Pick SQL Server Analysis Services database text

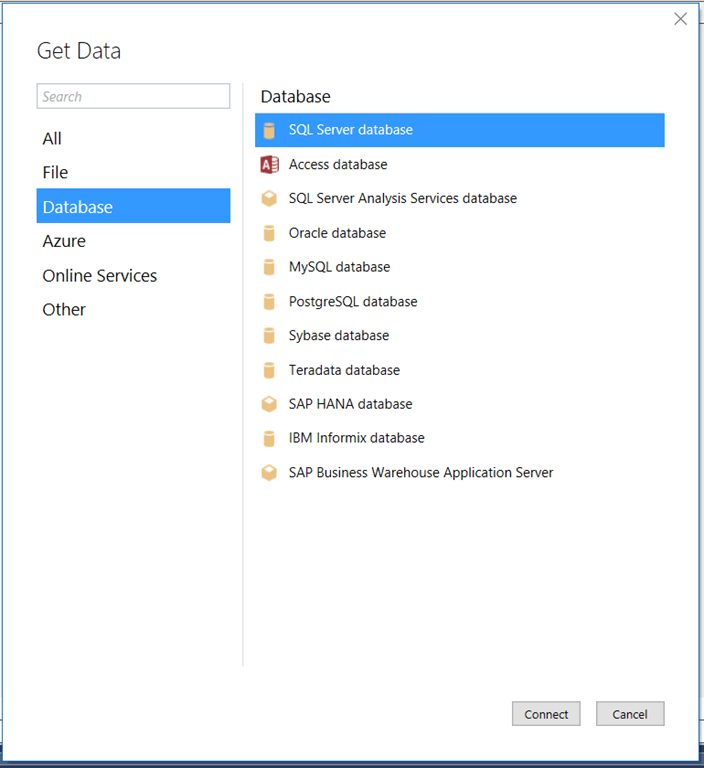coord(403,198)
